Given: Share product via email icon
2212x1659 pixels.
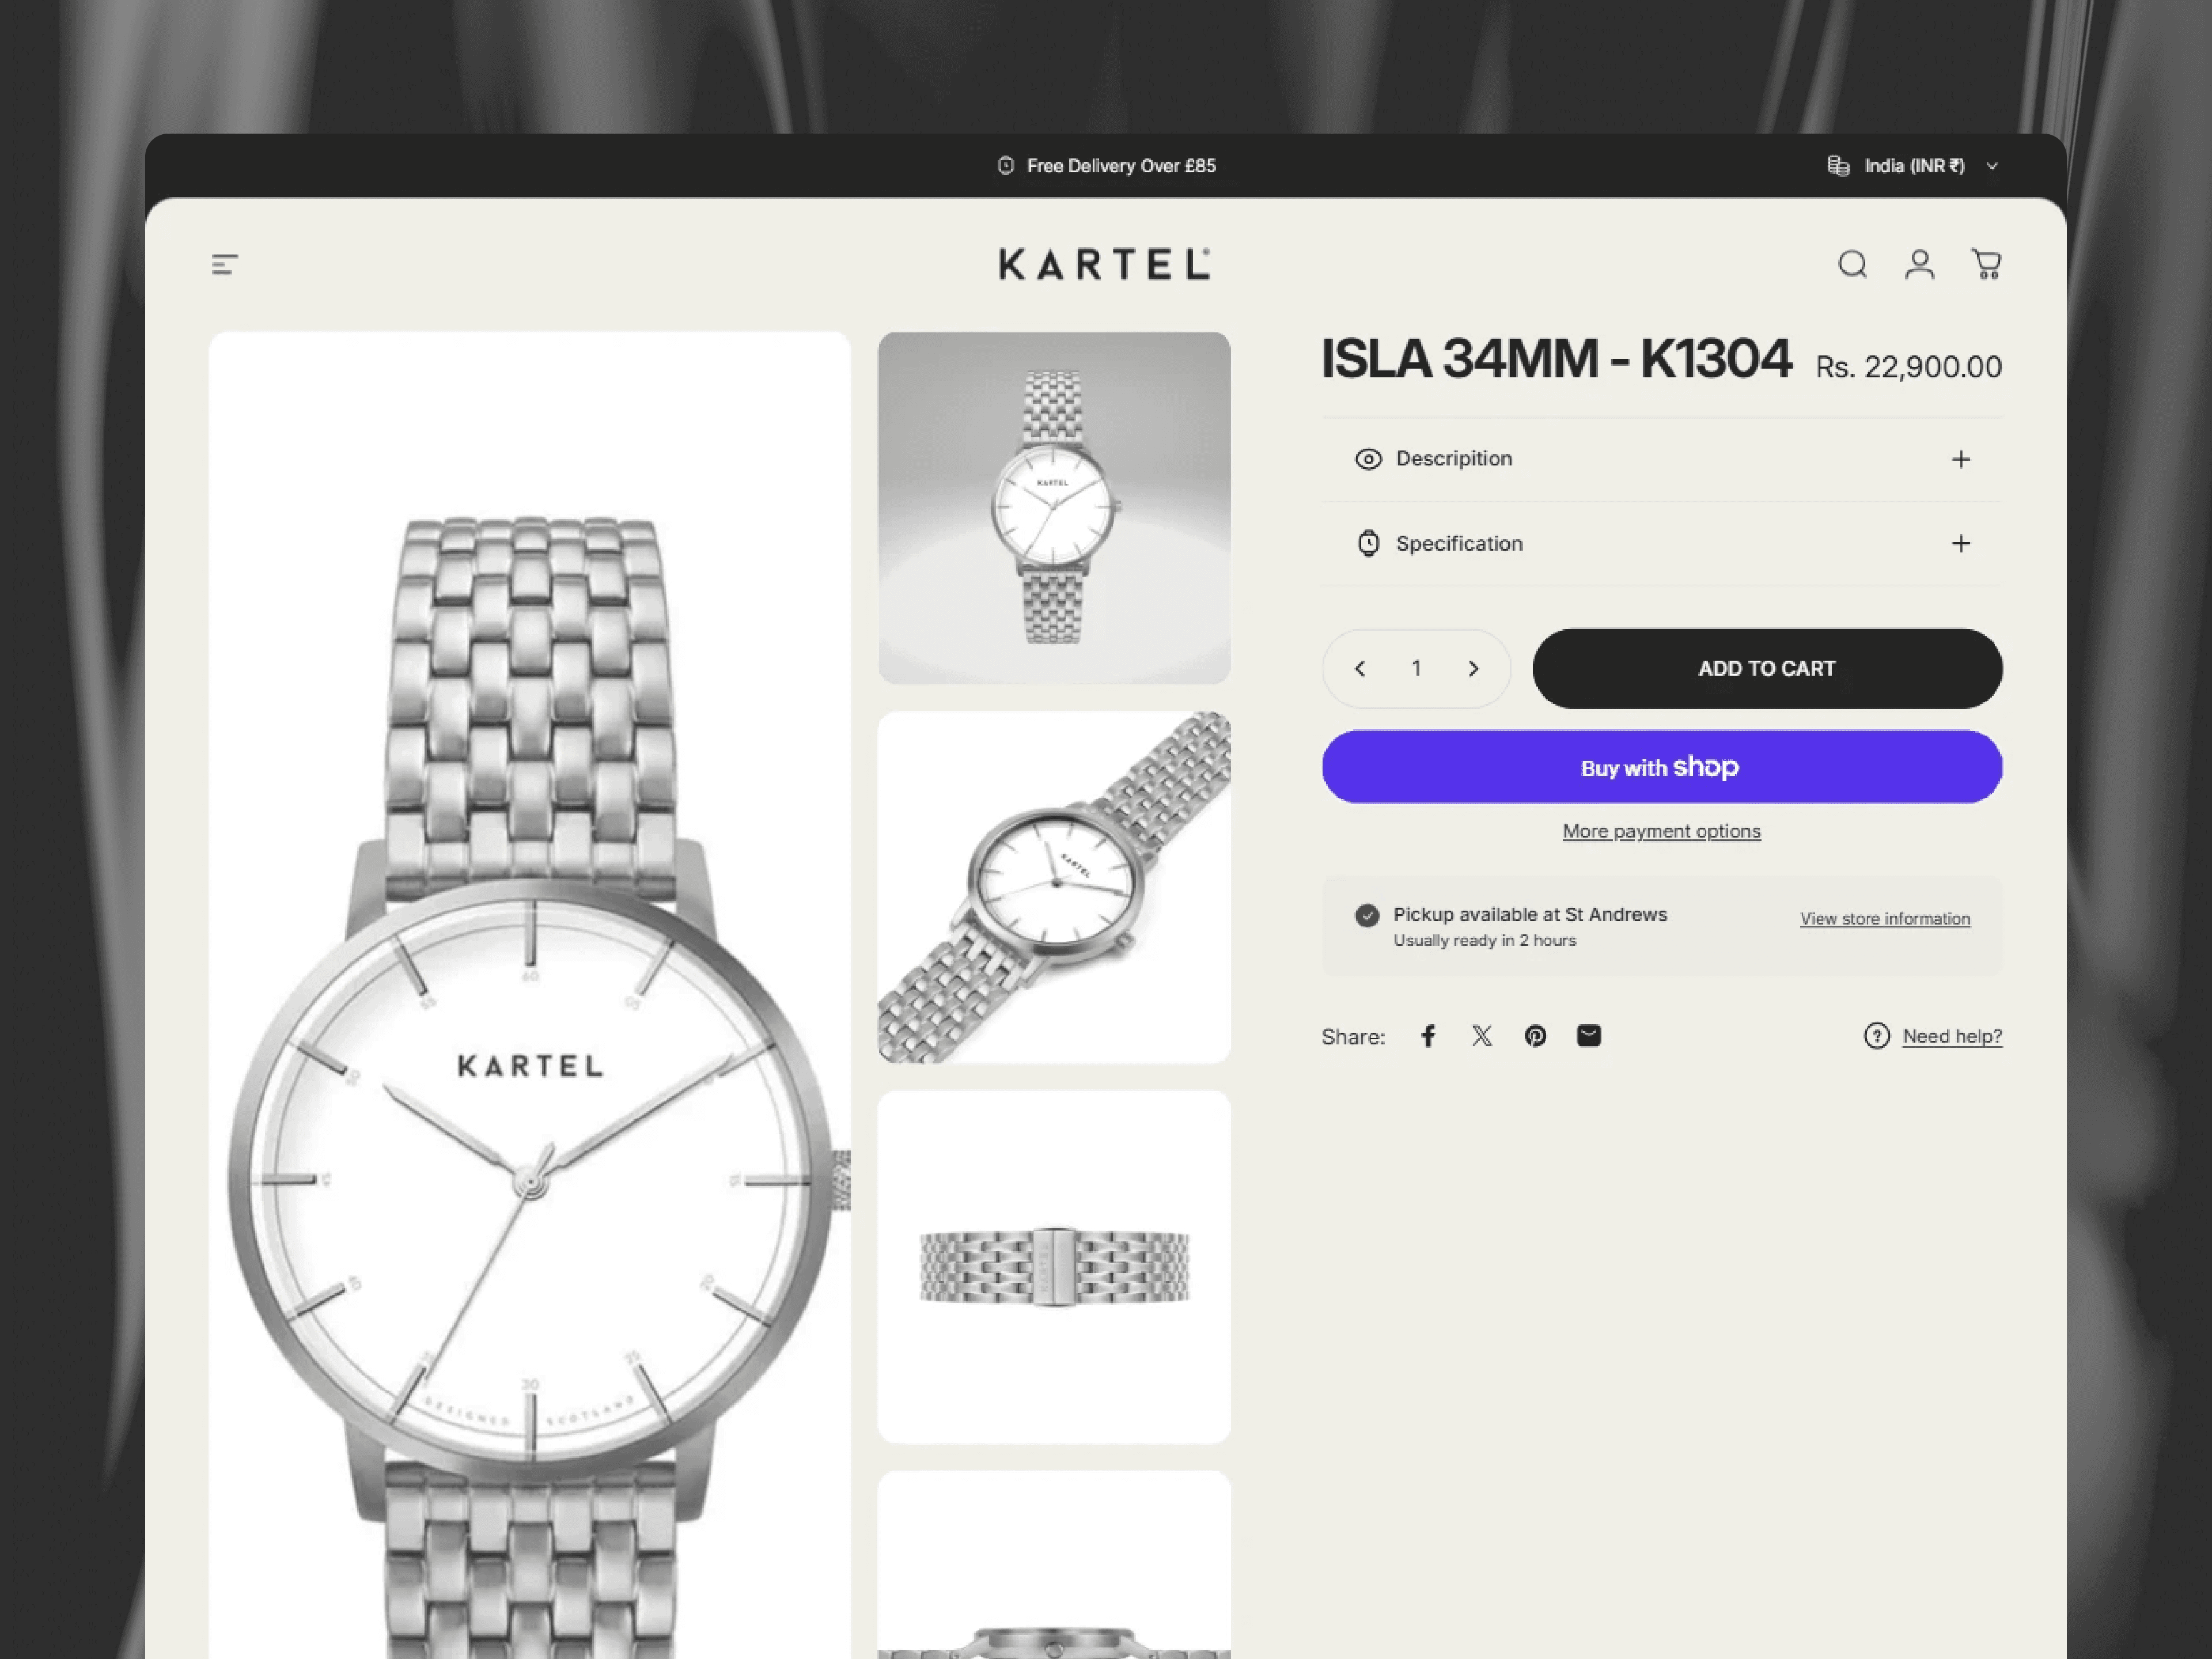Looking at the screenshot, I should (x=1589, y=1036).
